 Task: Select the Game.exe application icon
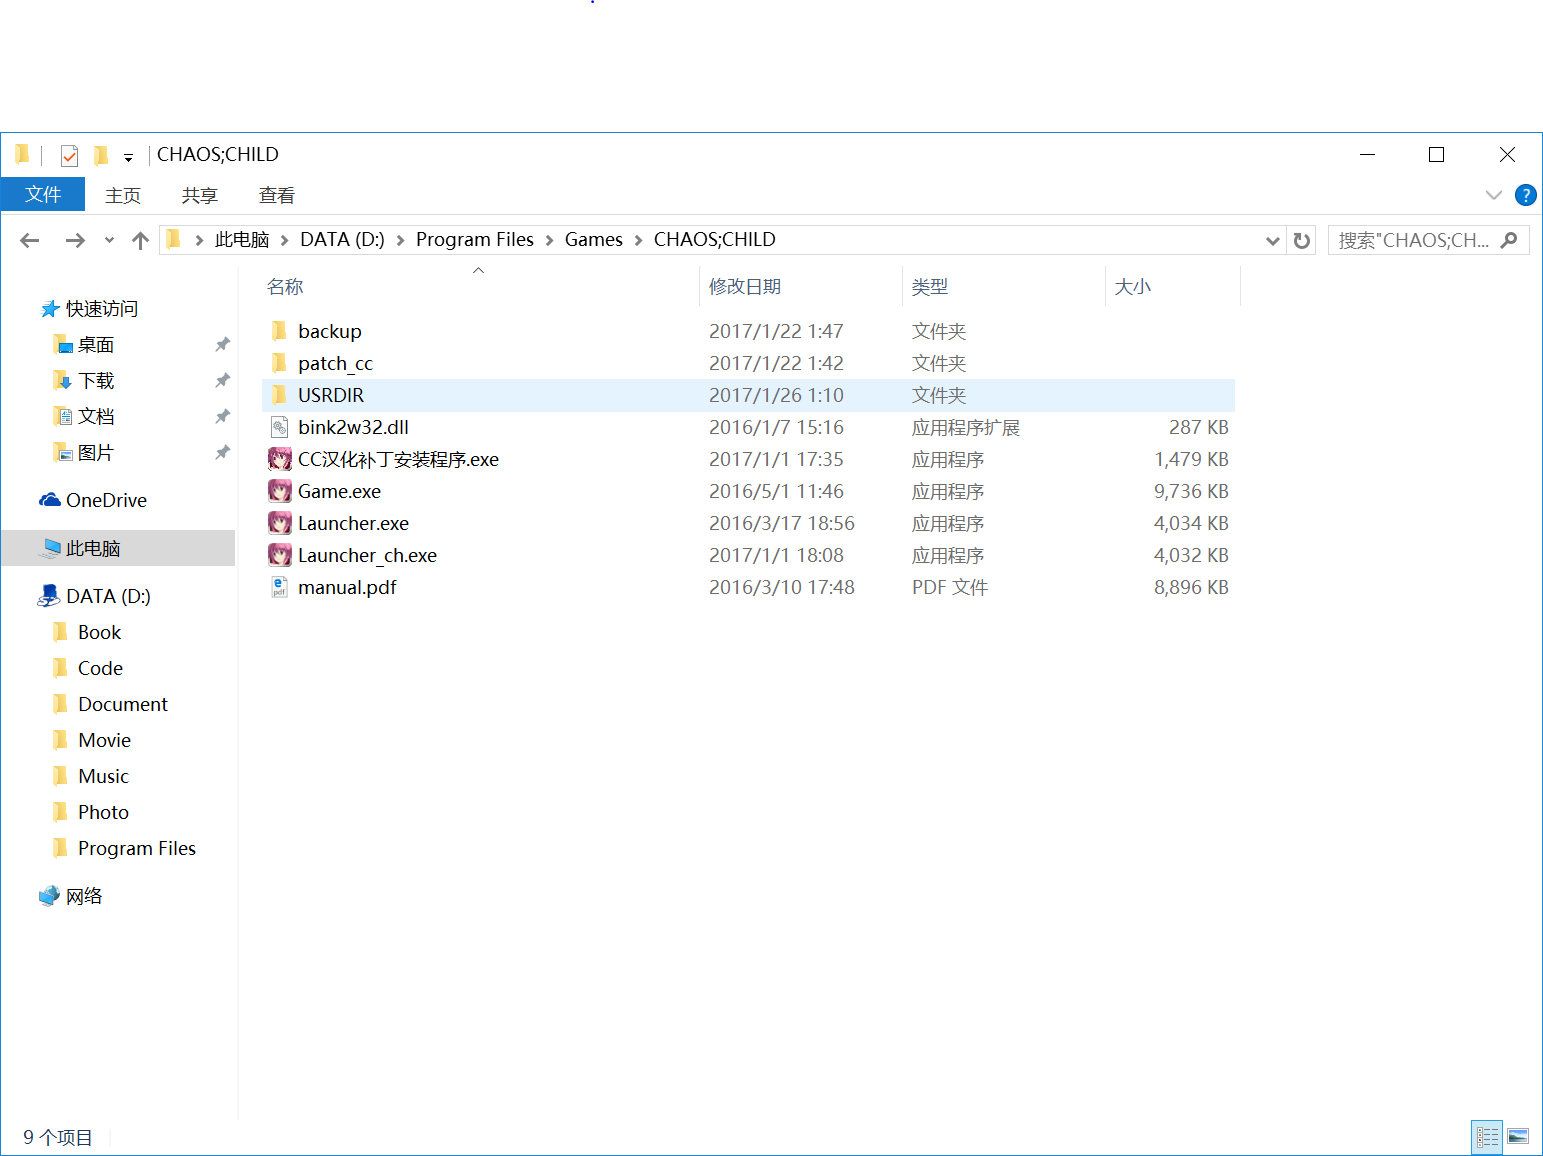[x=280, y=491]
